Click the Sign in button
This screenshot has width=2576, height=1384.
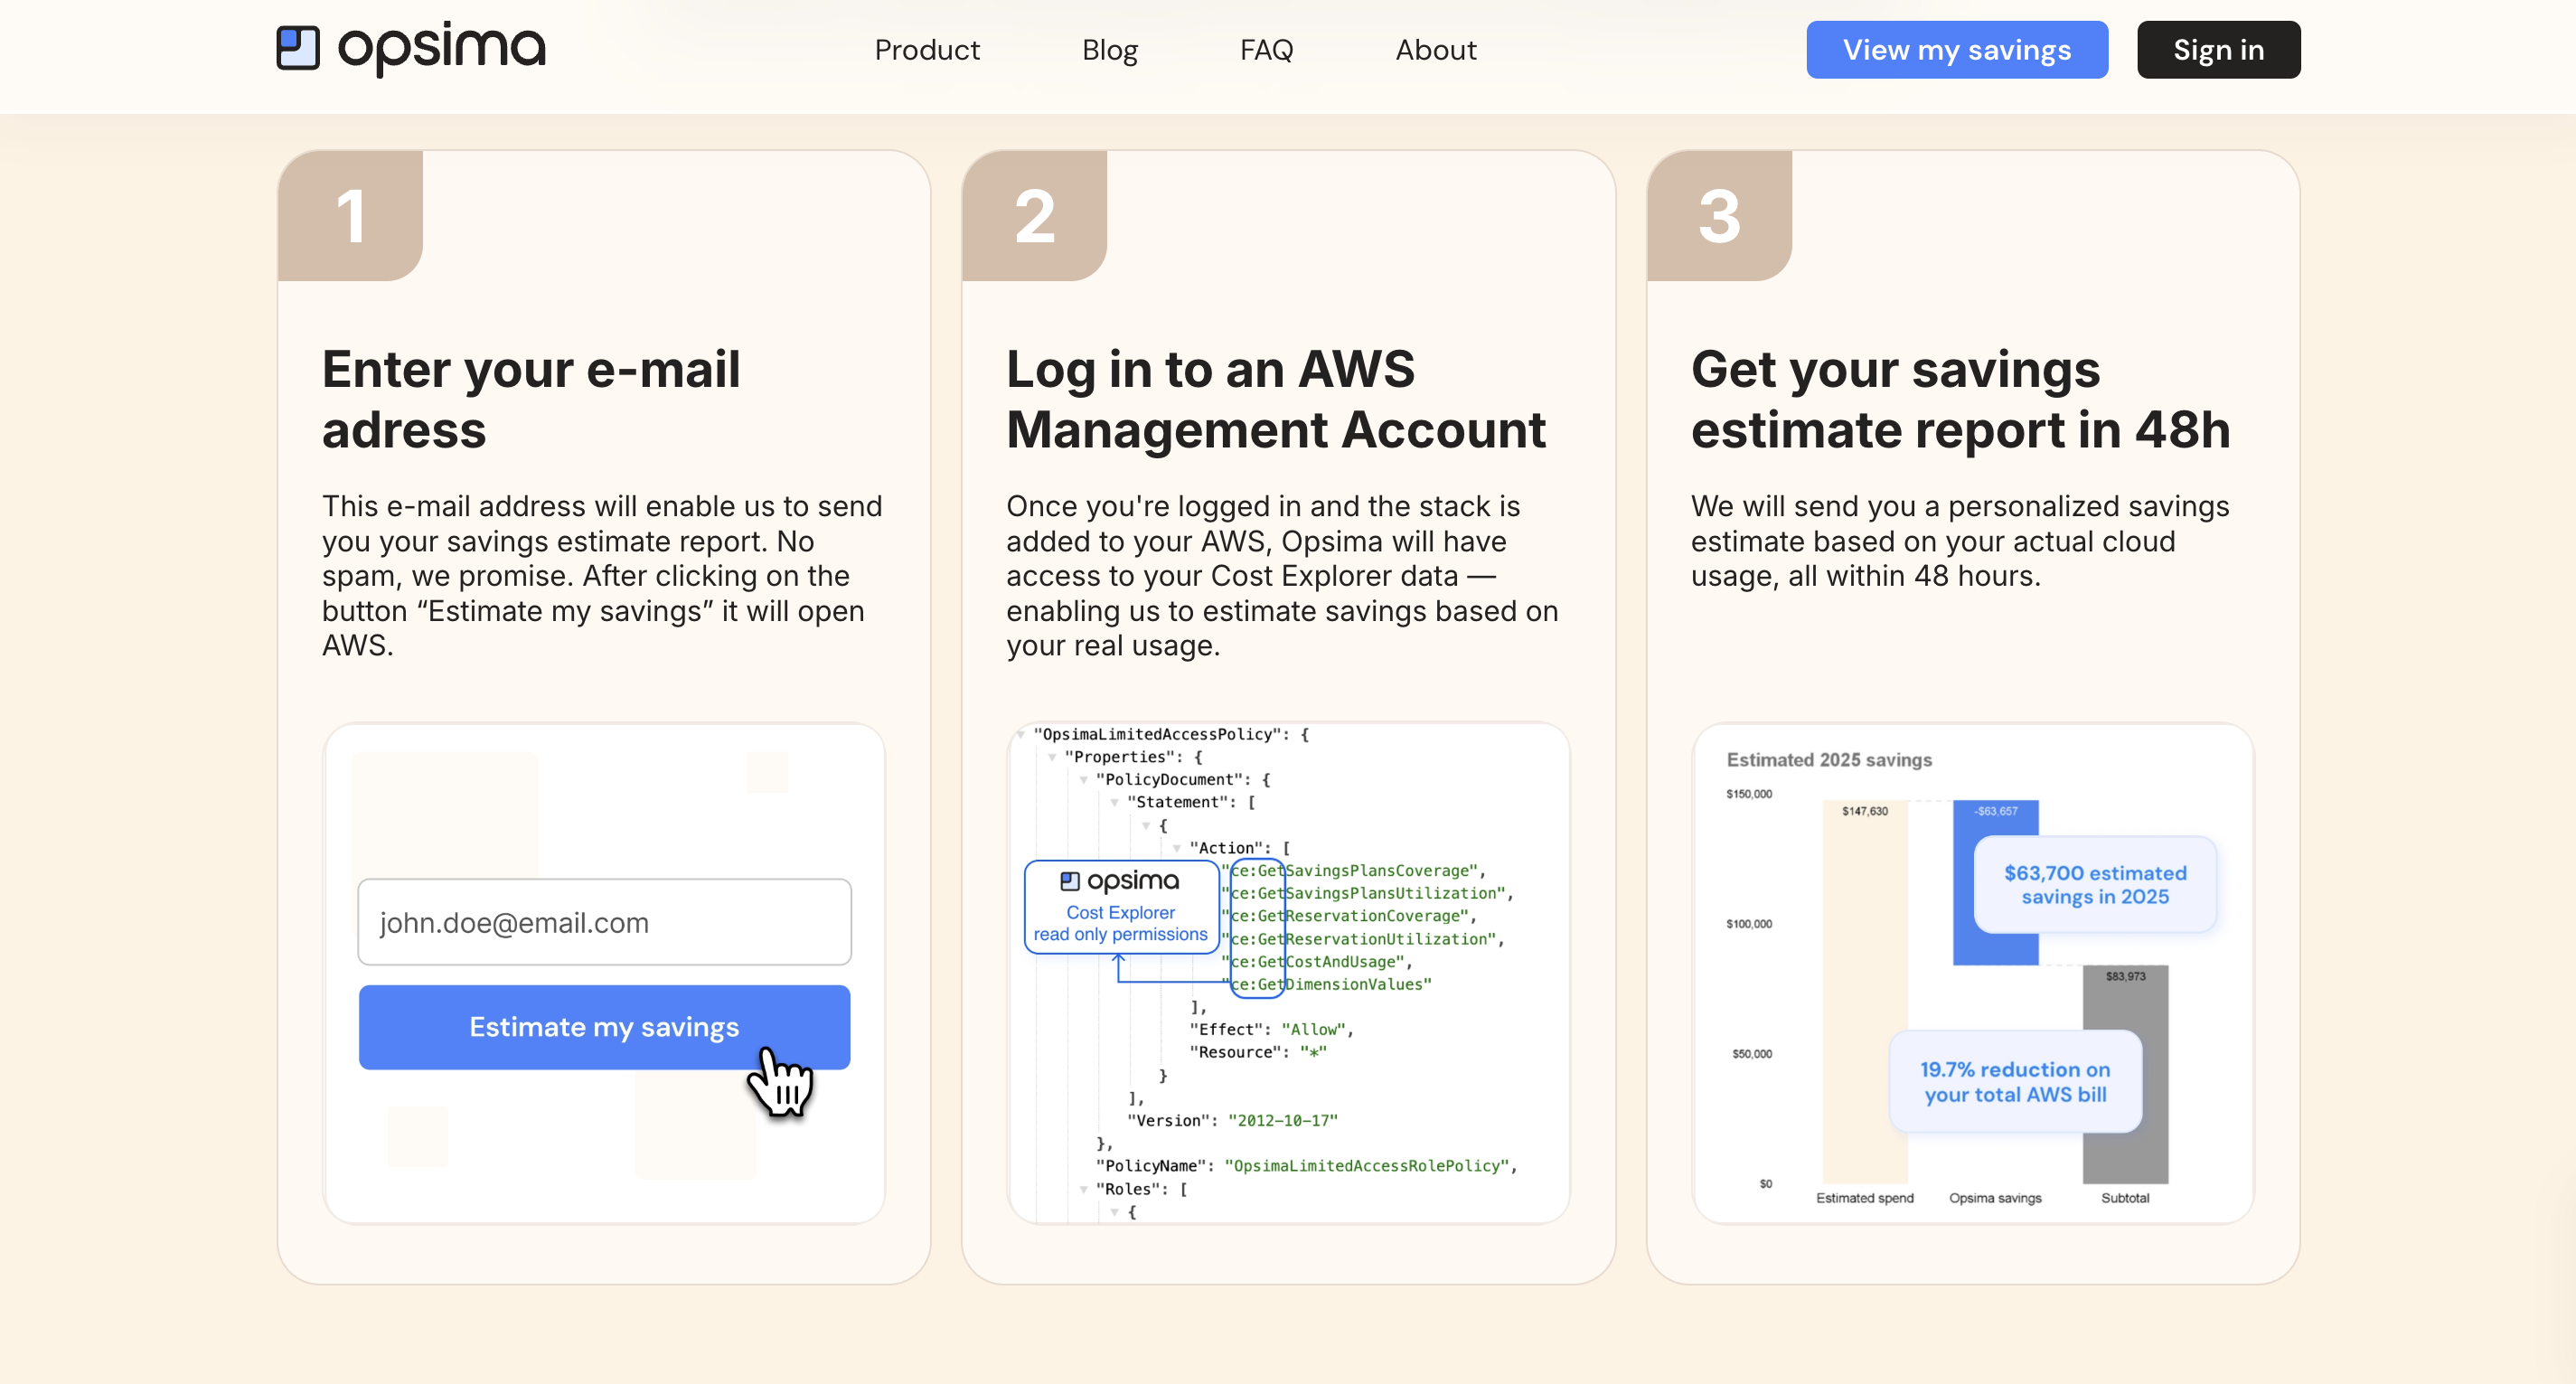[2218, 50]
